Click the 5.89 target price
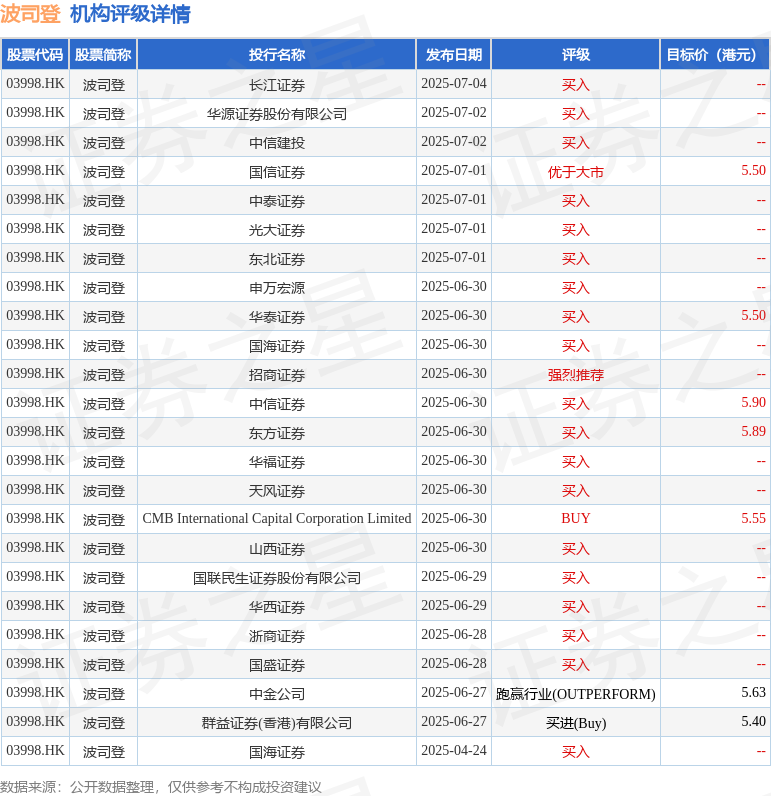 (x=753, y=431)
